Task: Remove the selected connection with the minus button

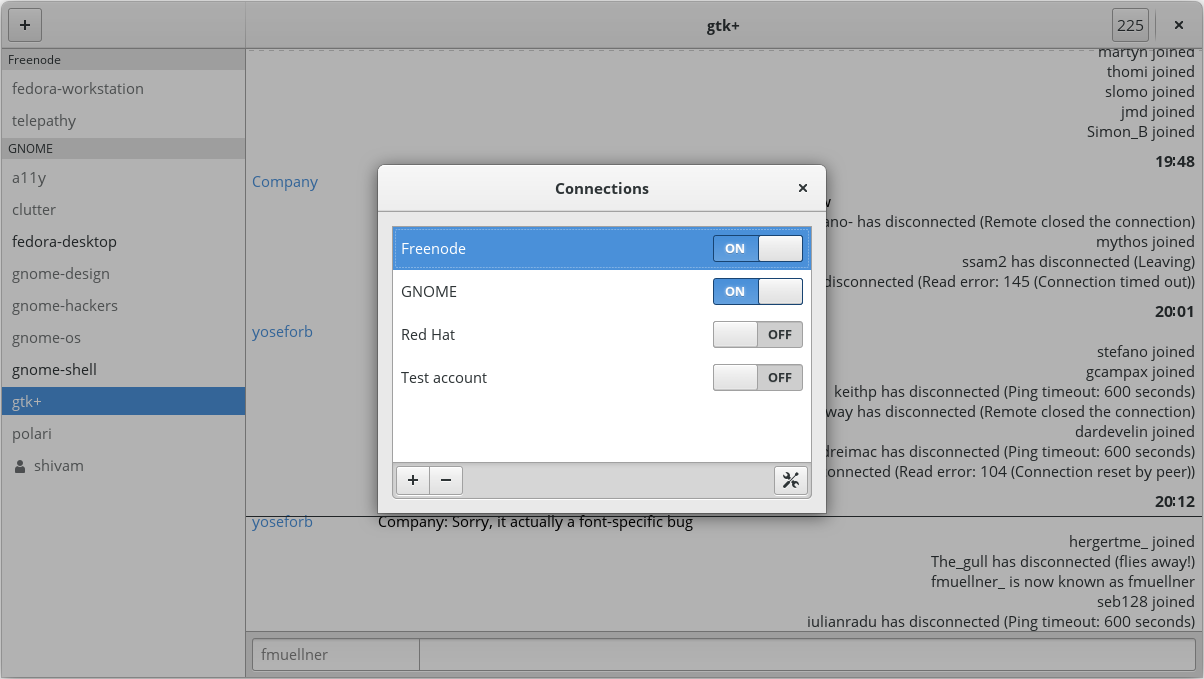Action: 446,480
